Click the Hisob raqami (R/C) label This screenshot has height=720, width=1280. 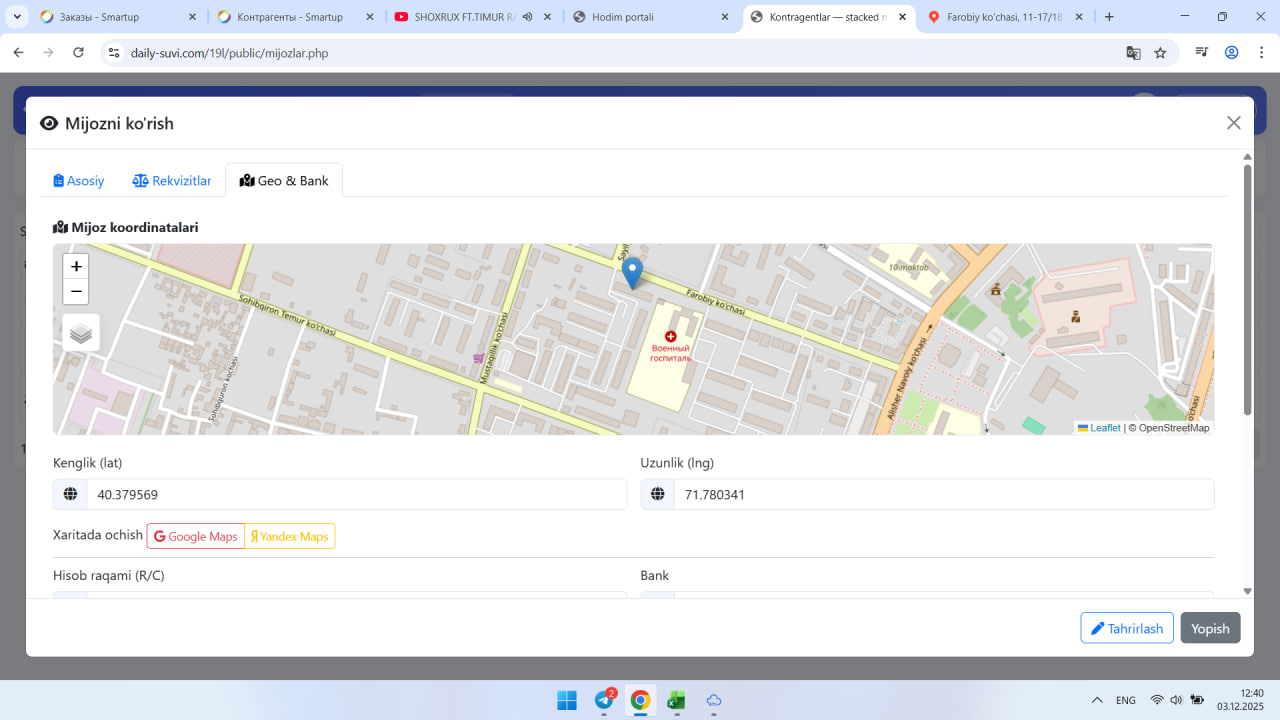click(108, 576)
